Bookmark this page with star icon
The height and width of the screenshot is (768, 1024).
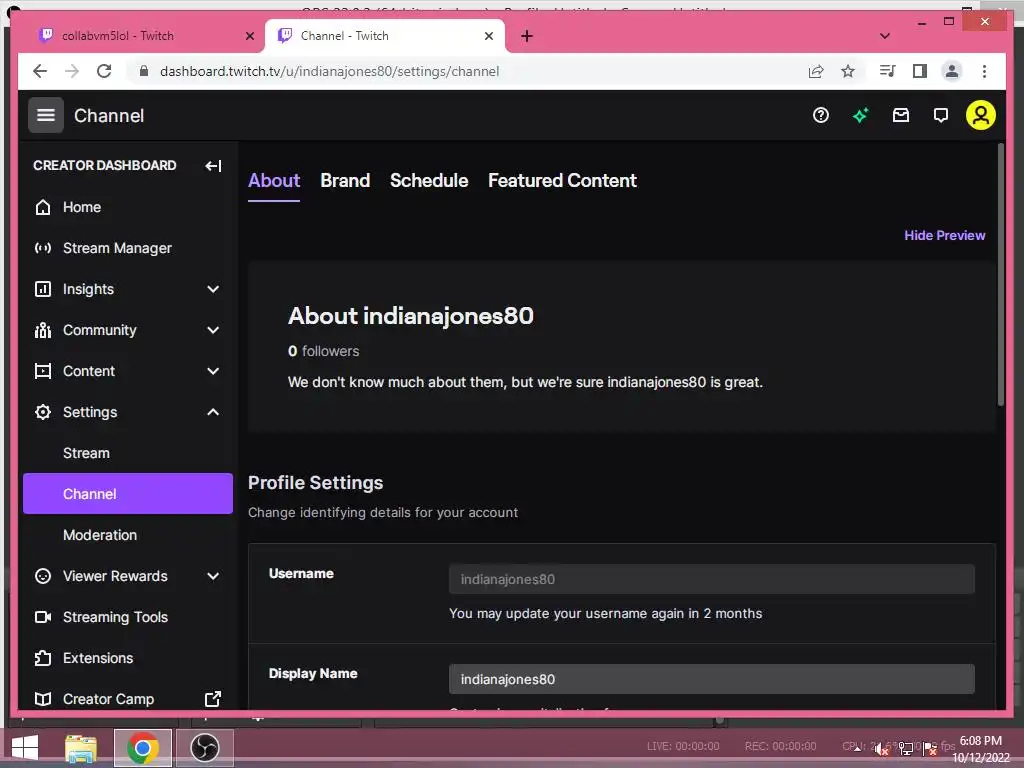848,71
